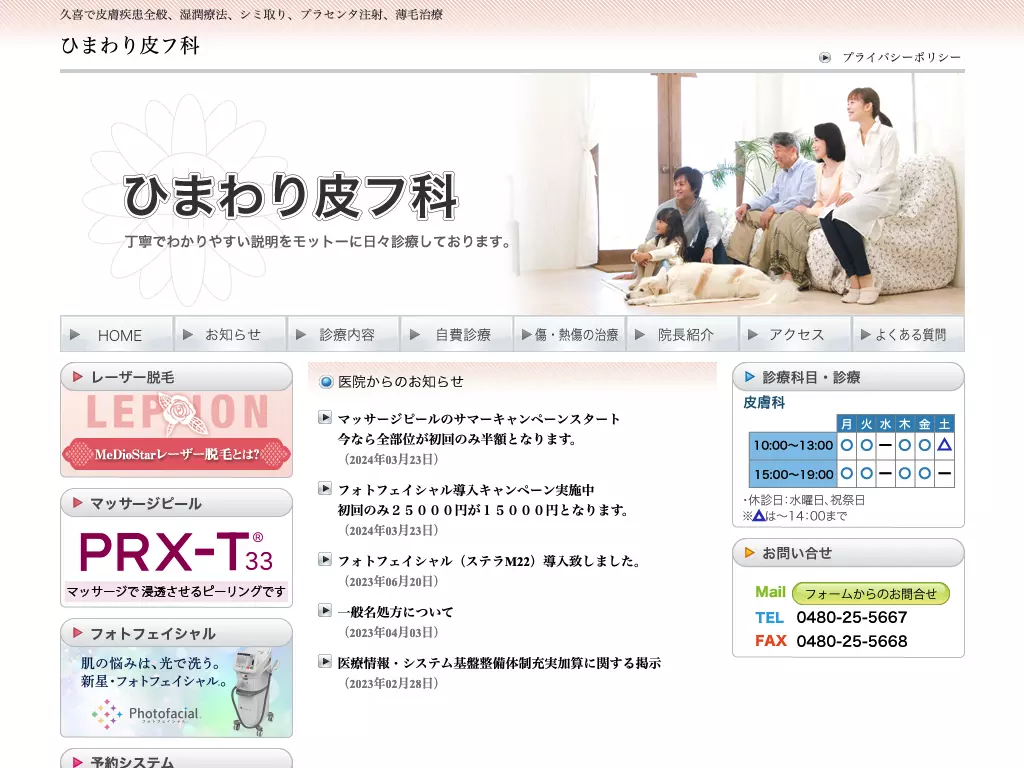The height and width of the screenshot is (768, 1024).
Task: Open the プライバシーポリシー link
Action: pos(901,57)
